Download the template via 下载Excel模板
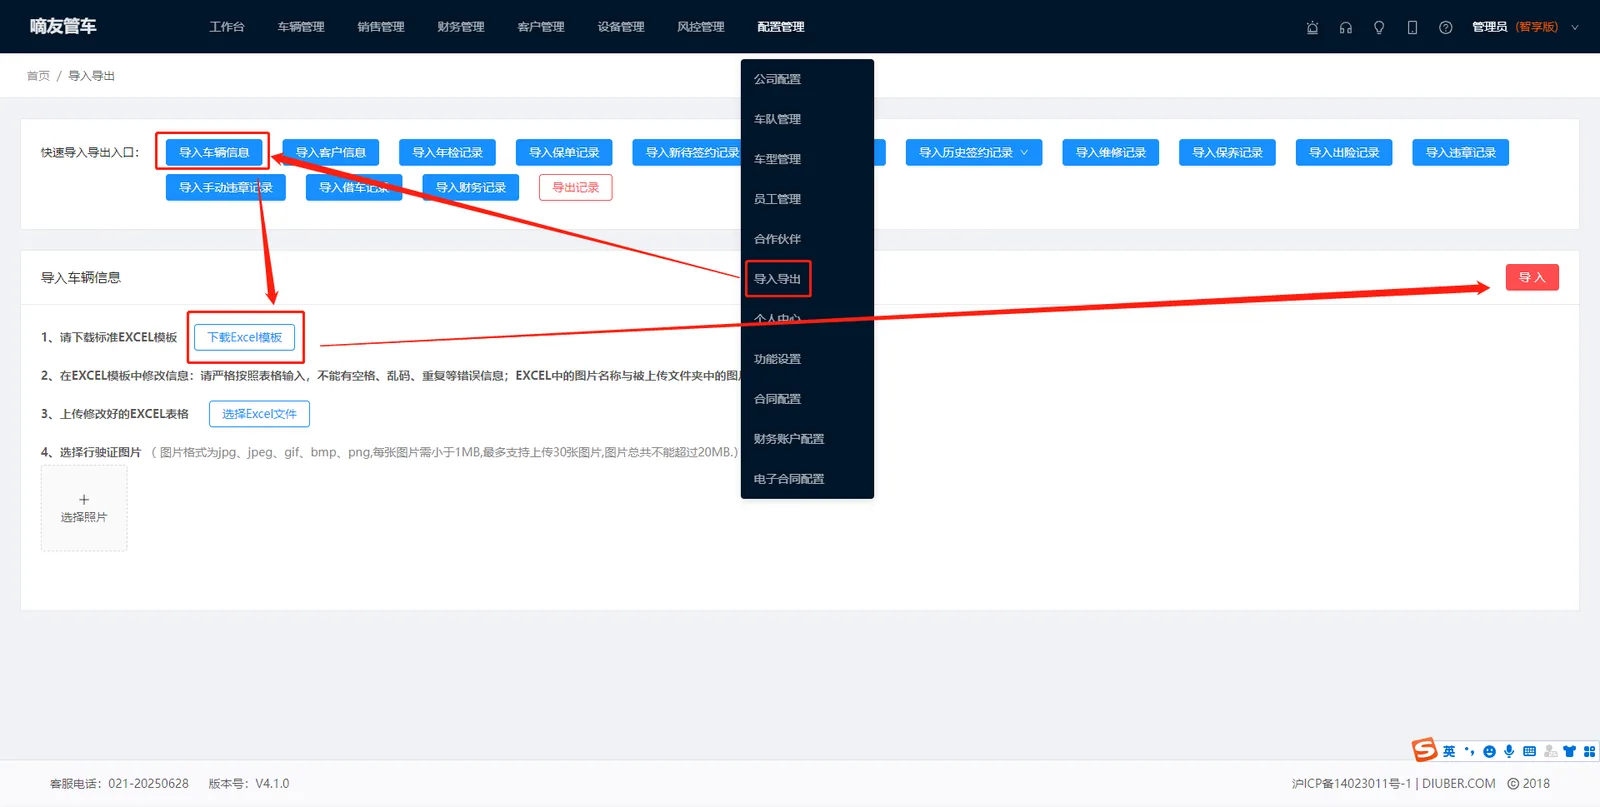Screen dimensions: 1600x807 pos(245,337)
